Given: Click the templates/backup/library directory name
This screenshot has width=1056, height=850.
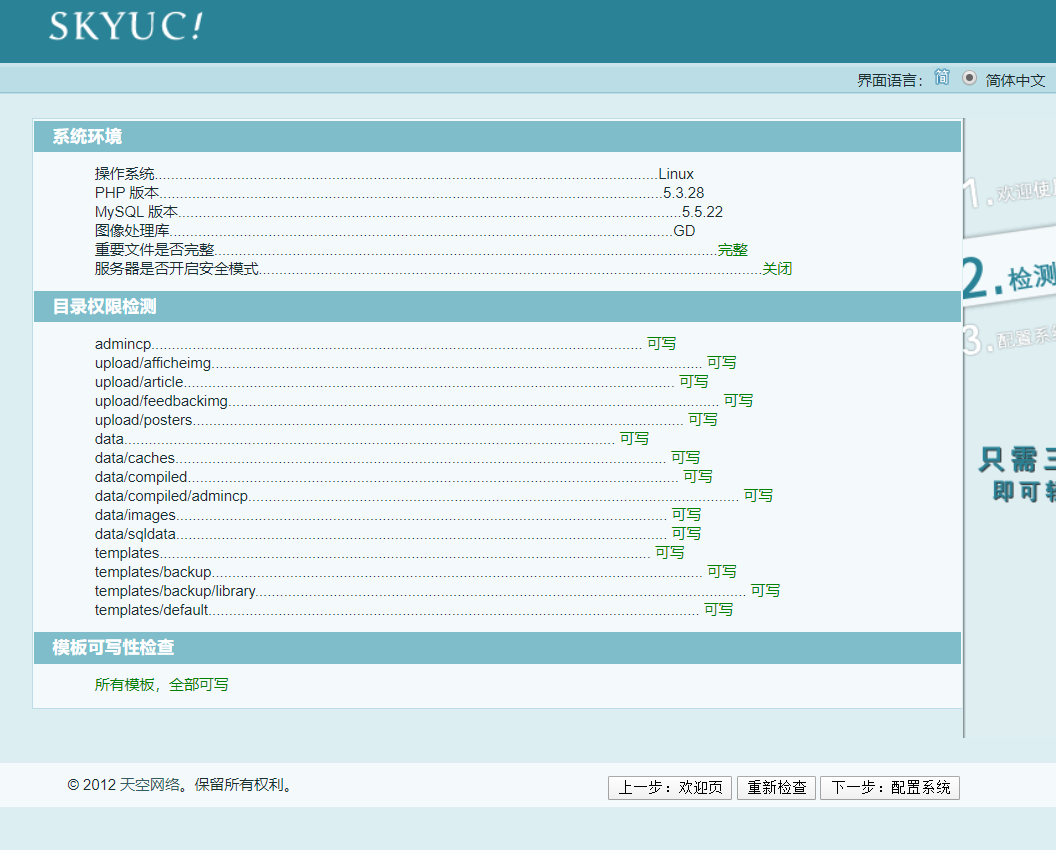Looking at the screenshot, I should tap(175, 591).
